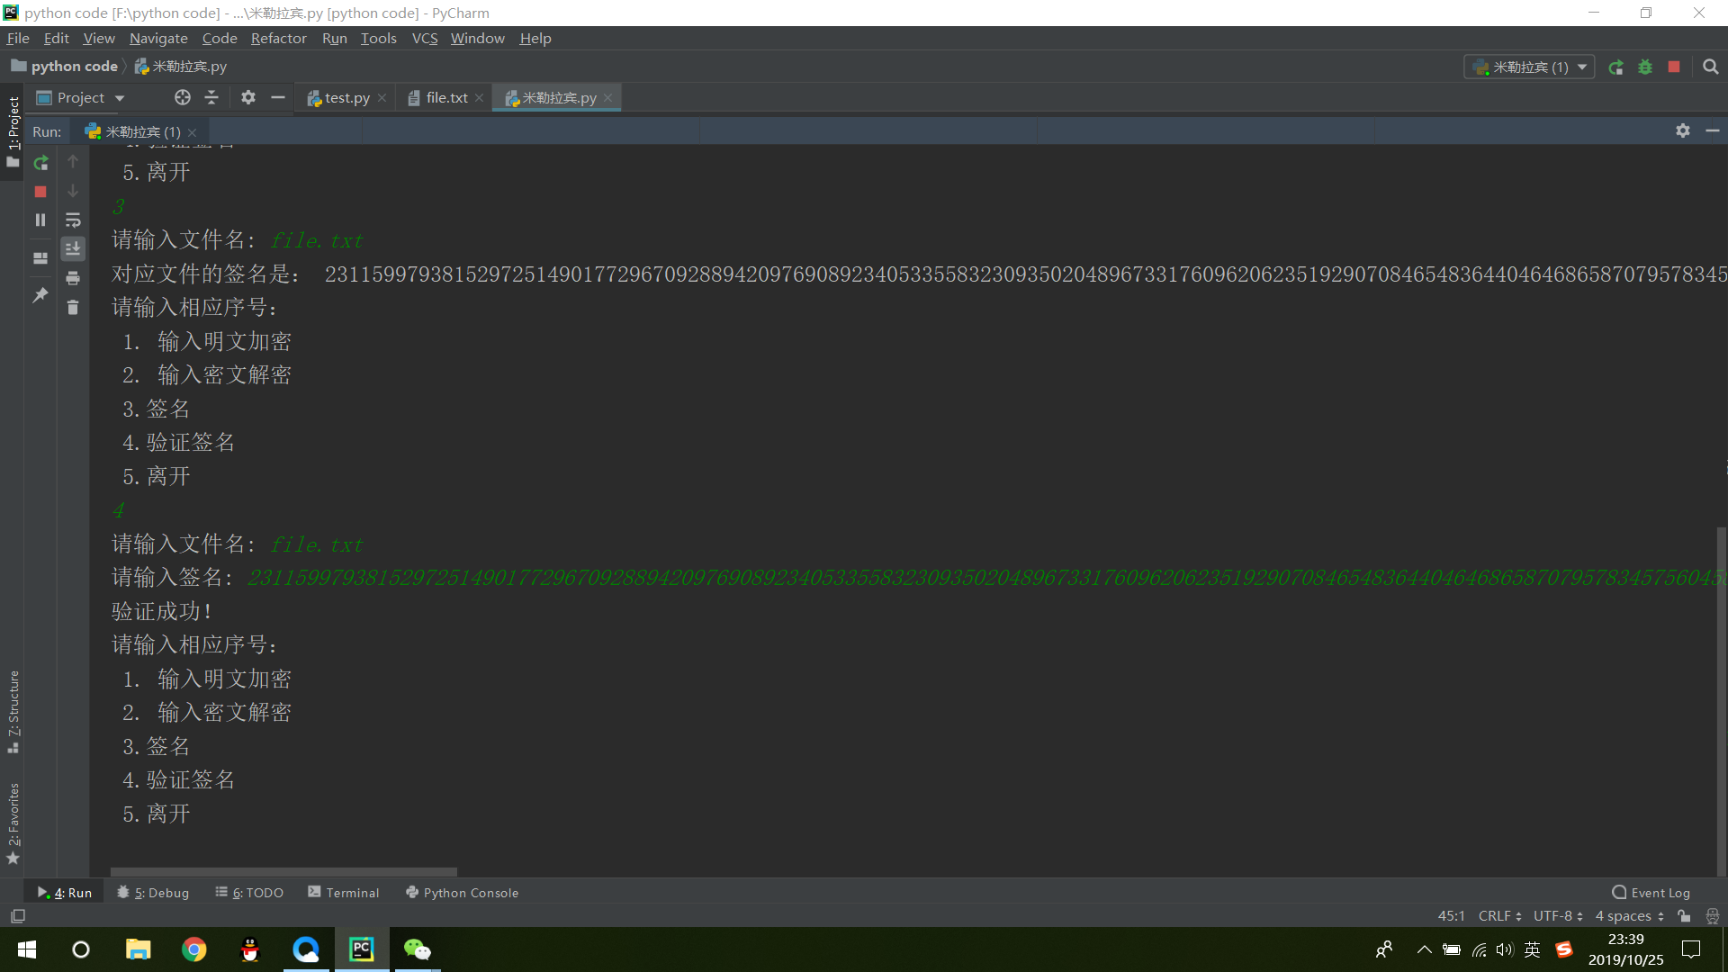Restore layout in the Run panel
The width and height of the screenshot is (1728, 972).
[x=41, y=258]
